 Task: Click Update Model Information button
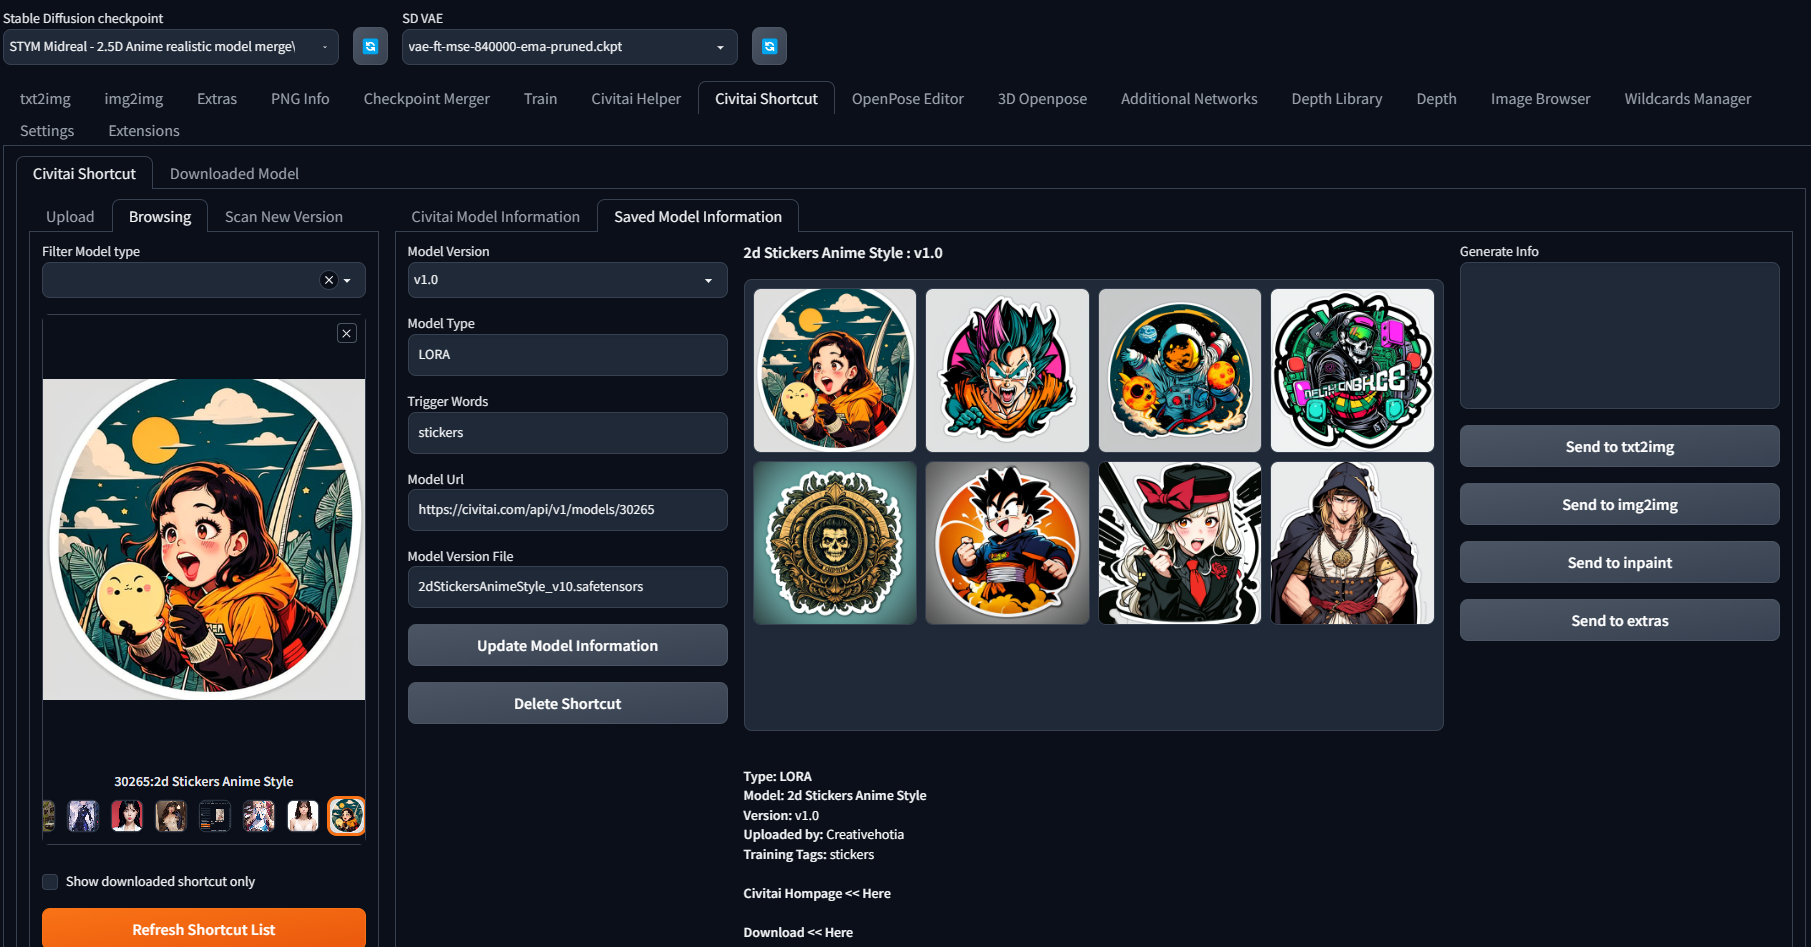(567, 646)
